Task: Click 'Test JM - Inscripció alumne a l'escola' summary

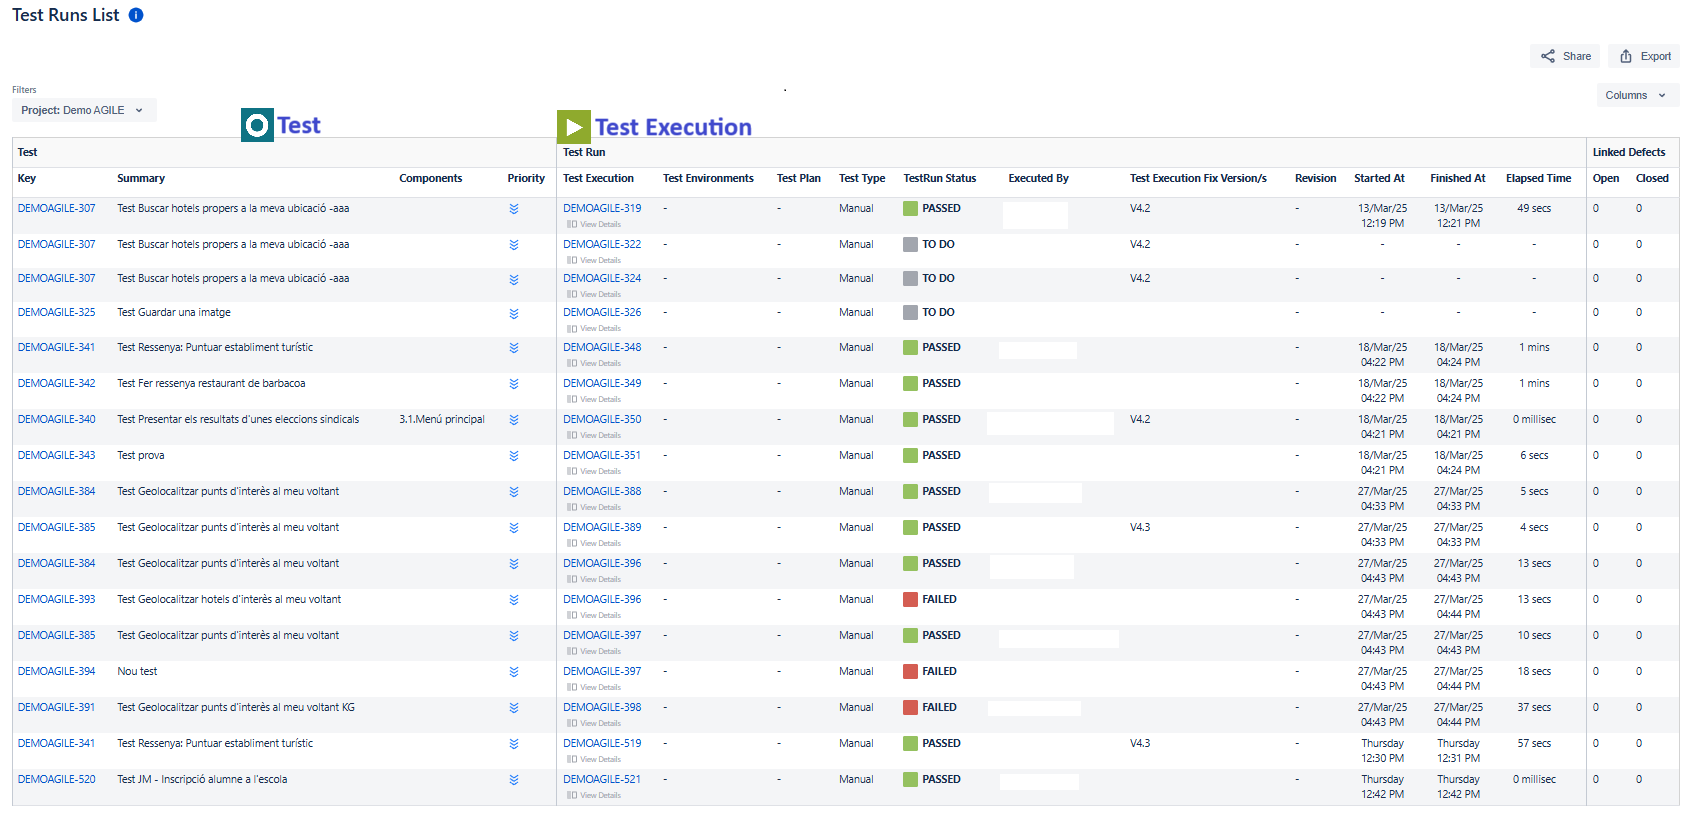Action: tap(202, 779)
